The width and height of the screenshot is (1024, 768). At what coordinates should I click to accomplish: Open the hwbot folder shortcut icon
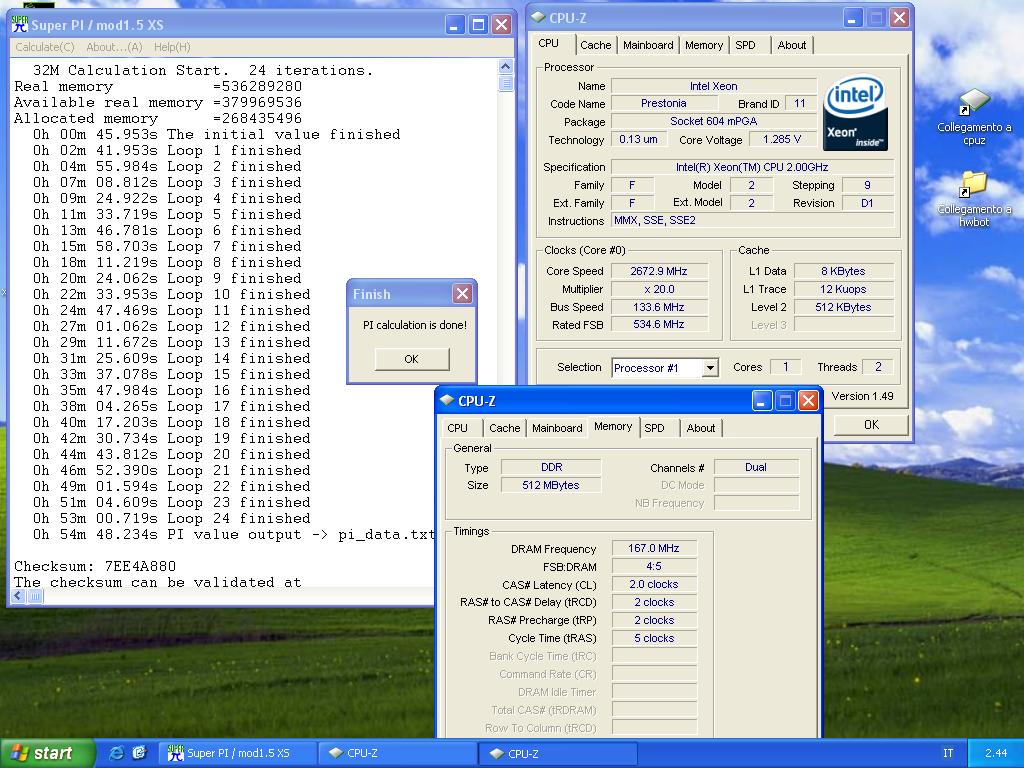point(974,184)
